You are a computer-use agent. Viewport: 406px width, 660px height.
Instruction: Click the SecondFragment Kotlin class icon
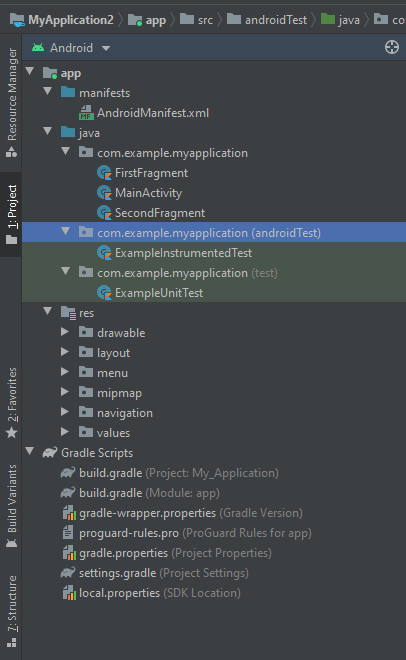[104, 213]
